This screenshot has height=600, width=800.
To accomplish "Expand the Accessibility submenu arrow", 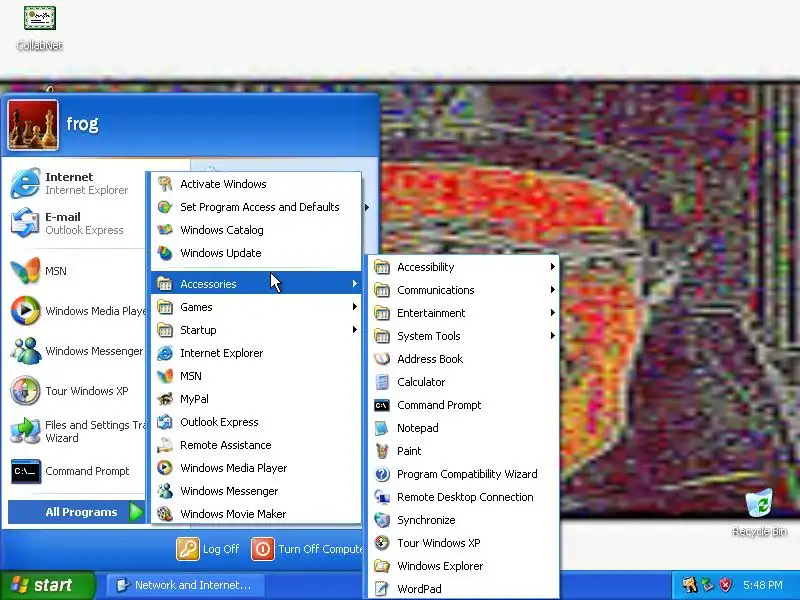I will coord(553,266).
